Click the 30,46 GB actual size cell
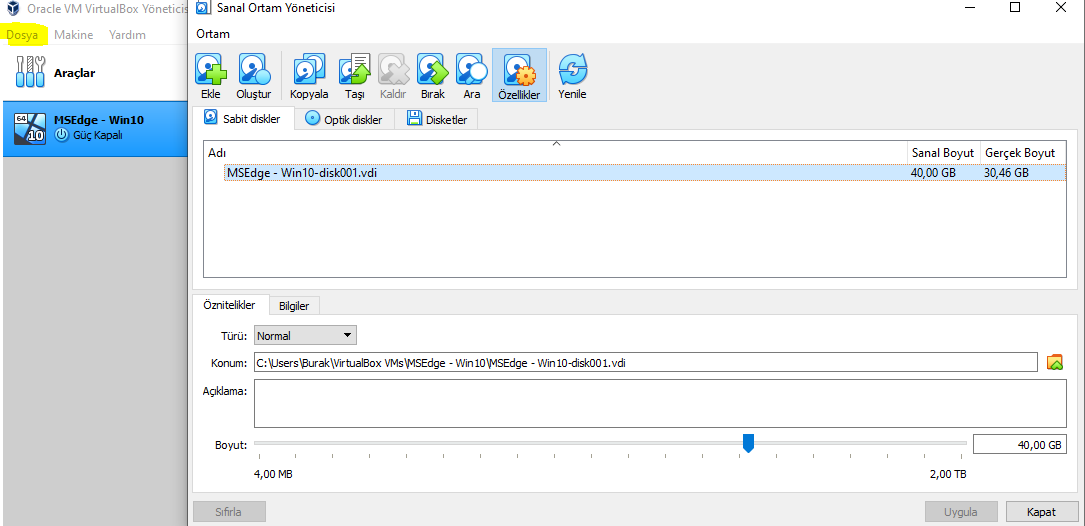 pyautogui.click(x=1006, y=172)
